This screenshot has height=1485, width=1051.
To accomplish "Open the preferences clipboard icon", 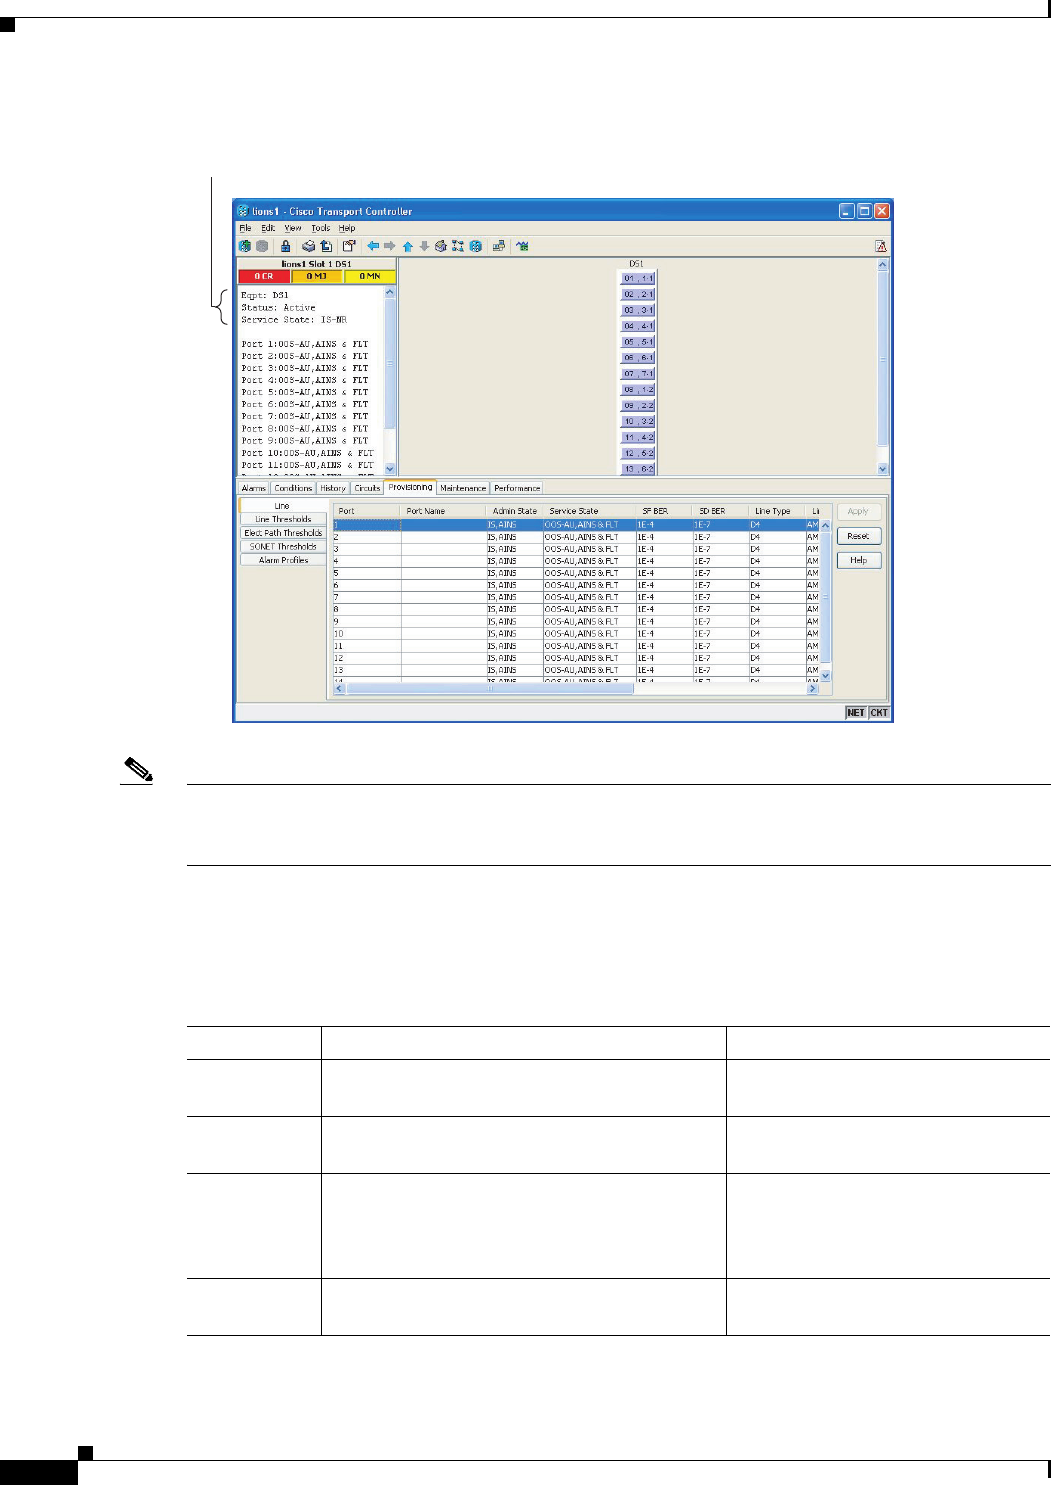I will (x=349, y=246).
